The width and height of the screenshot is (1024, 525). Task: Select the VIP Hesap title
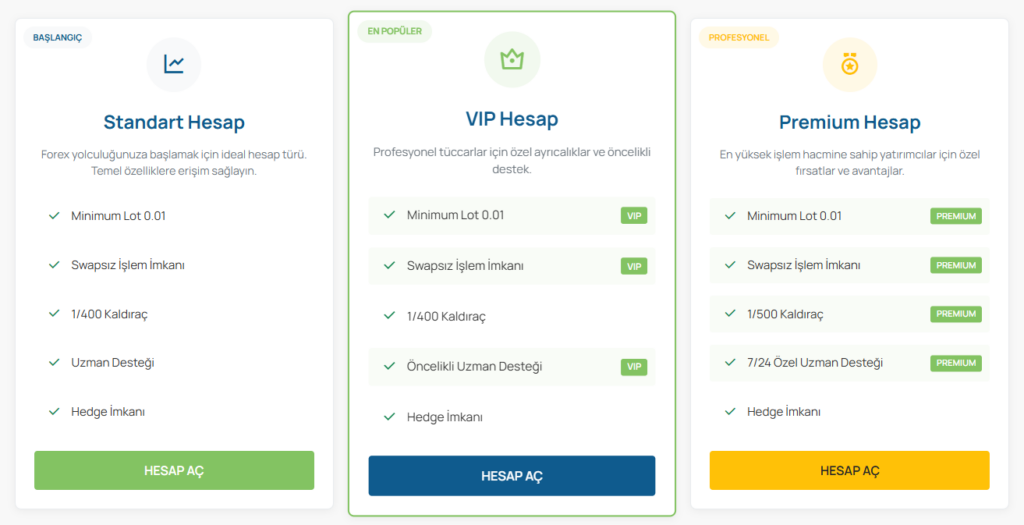(512, 119)
